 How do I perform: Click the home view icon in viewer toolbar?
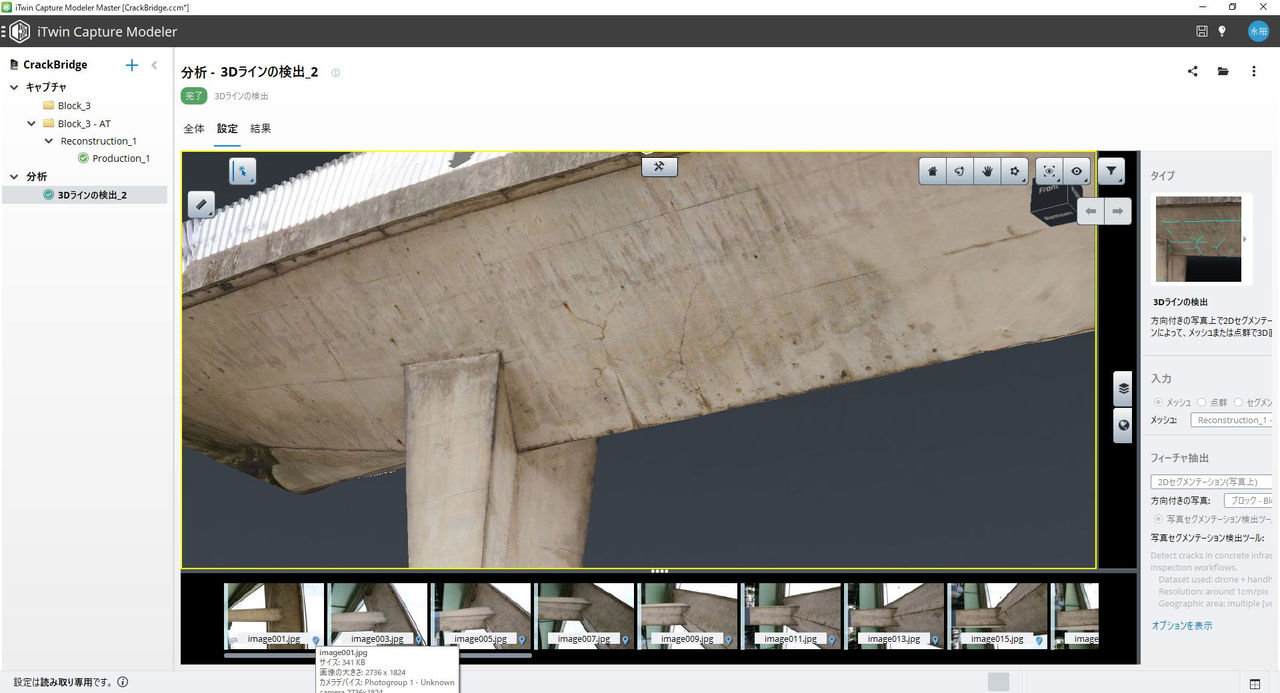pos(932,171)
